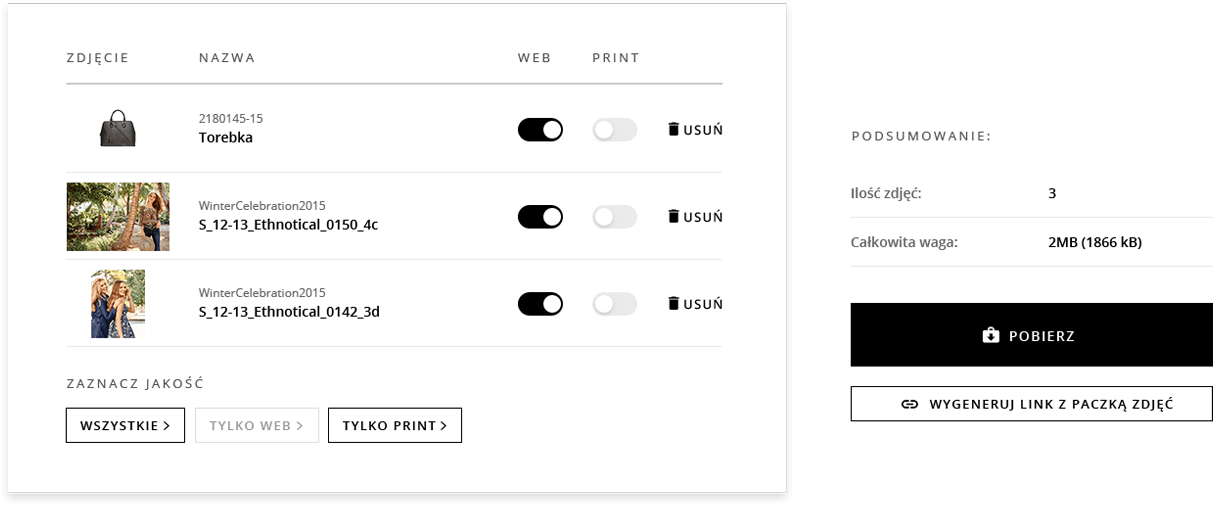Open the S_12-13_Ethnotical_0150_4c thumbnail image
The height and width of the screenshot is (506, 1213).
click(118, 216)
